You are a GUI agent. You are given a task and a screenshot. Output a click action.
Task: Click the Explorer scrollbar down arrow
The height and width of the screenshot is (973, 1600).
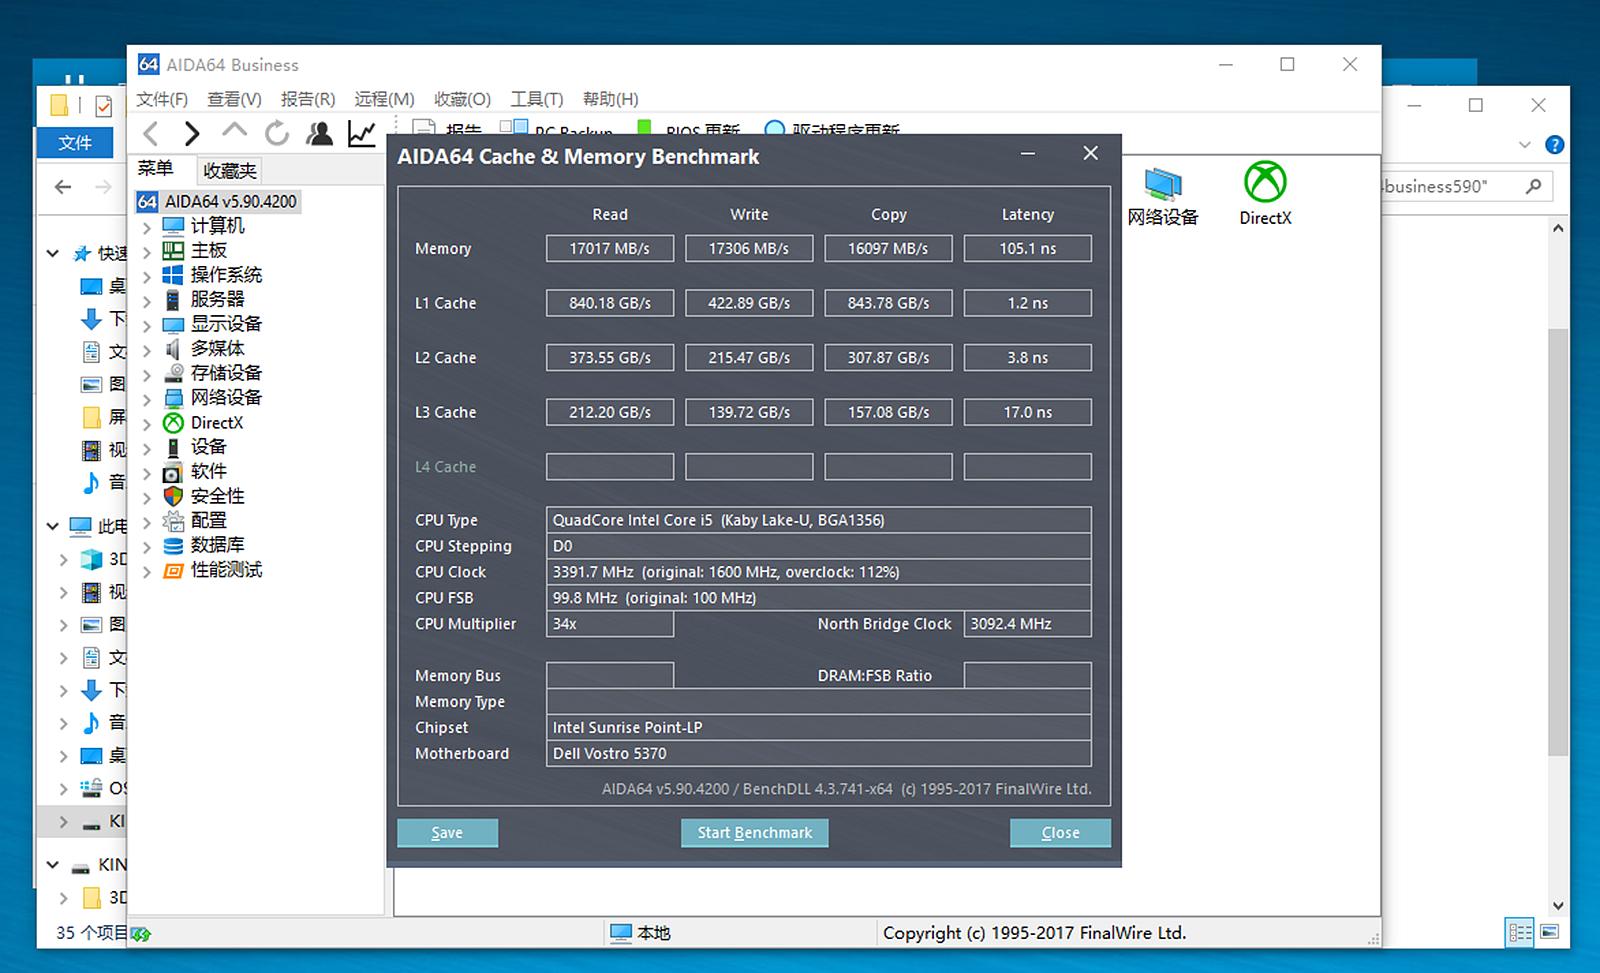tap(1558, 906)
